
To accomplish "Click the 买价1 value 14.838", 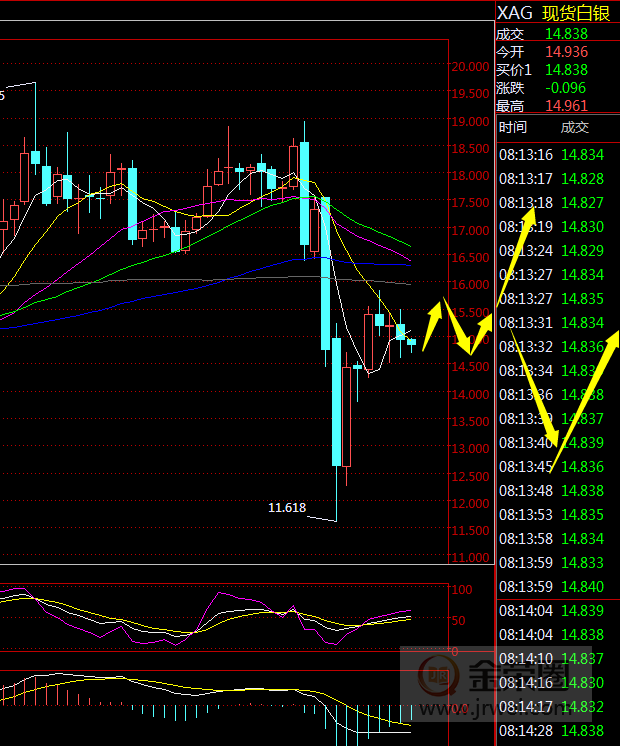I will (x=566, y=70).
